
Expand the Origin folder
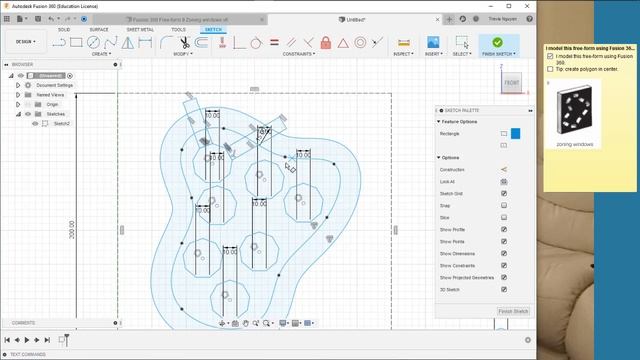[18, 104]
